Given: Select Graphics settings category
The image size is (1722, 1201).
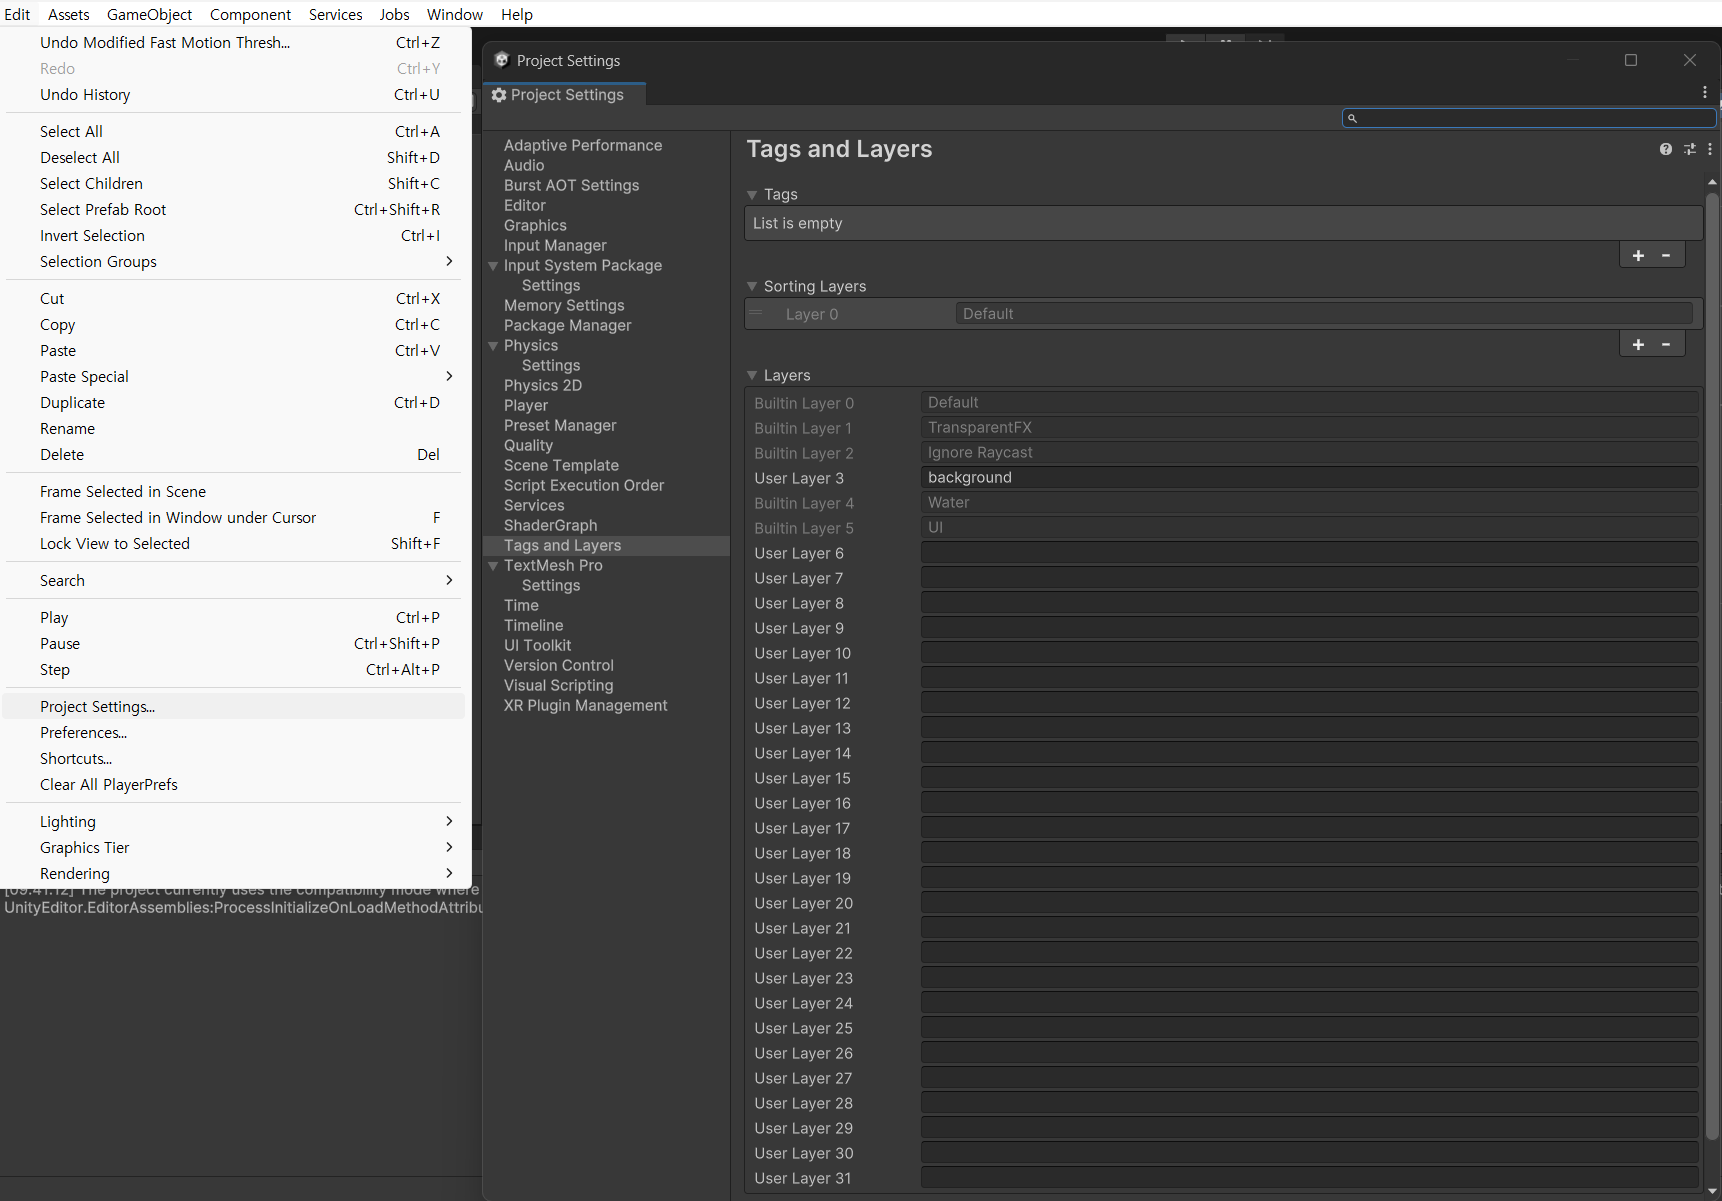Looking at the screenshot, I should coord(535,226).
